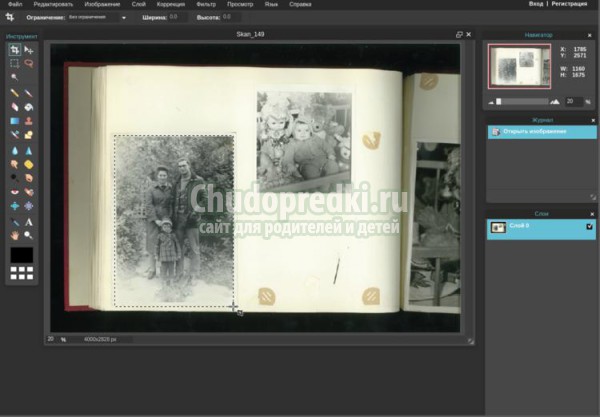Select the Bloat tool
The height and width of the screenshot is (417, 600).
coord(15,206)
